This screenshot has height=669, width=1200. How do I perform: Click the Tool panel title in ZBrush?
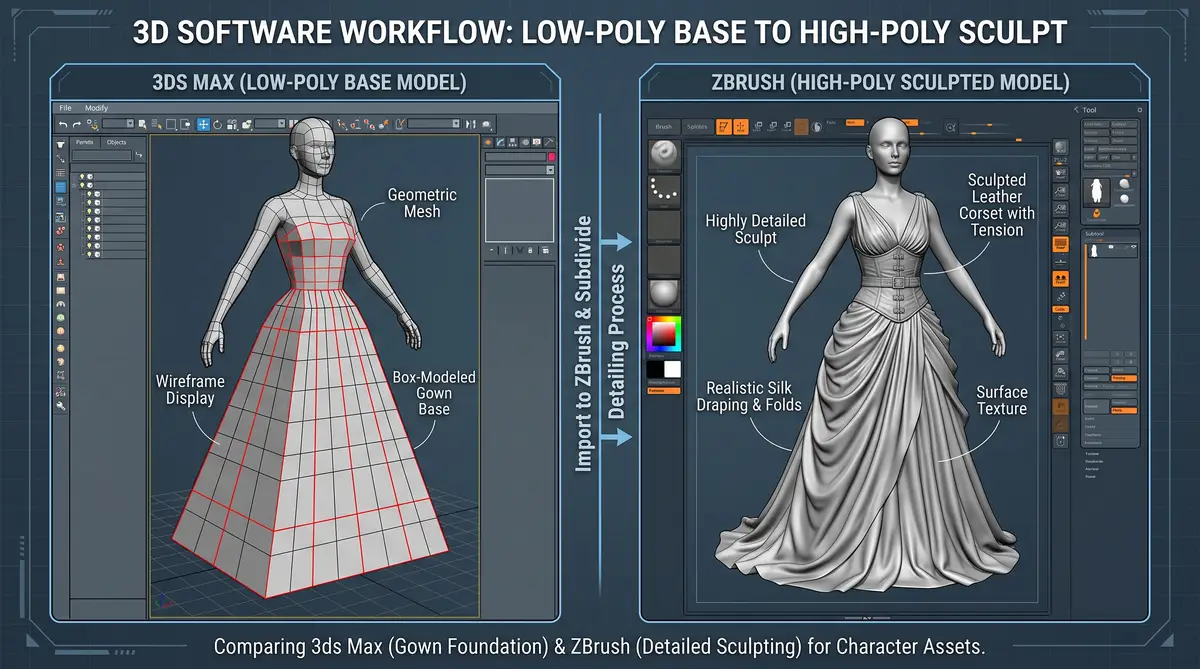(x=1089, y=110)
